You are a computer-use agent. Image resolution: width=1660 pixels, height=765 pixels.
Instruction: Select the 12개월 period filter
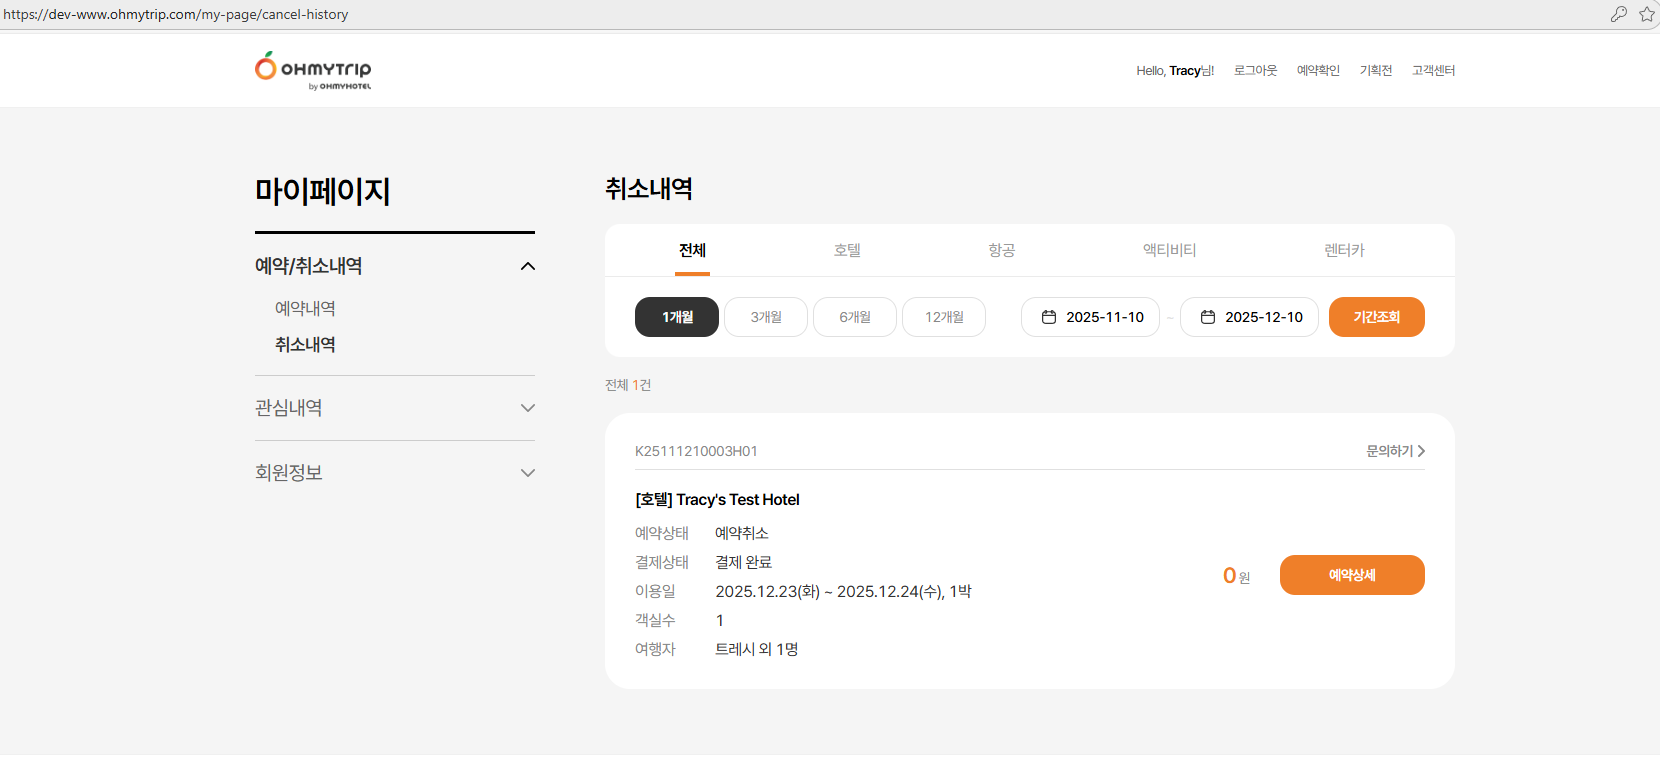[944, 317]
